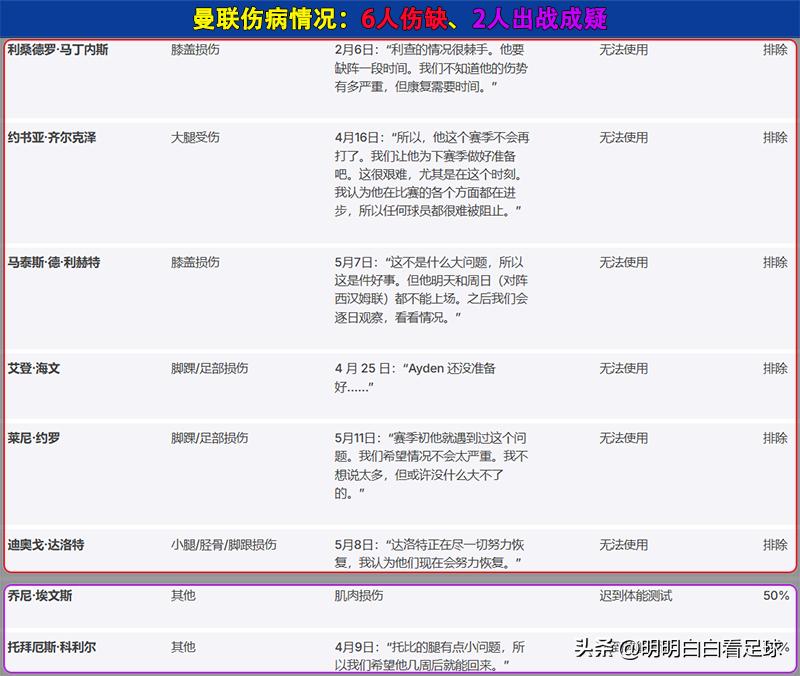Click the 4月9日 quote about 托比
The image size is (800, 676).
click(430, 656)
